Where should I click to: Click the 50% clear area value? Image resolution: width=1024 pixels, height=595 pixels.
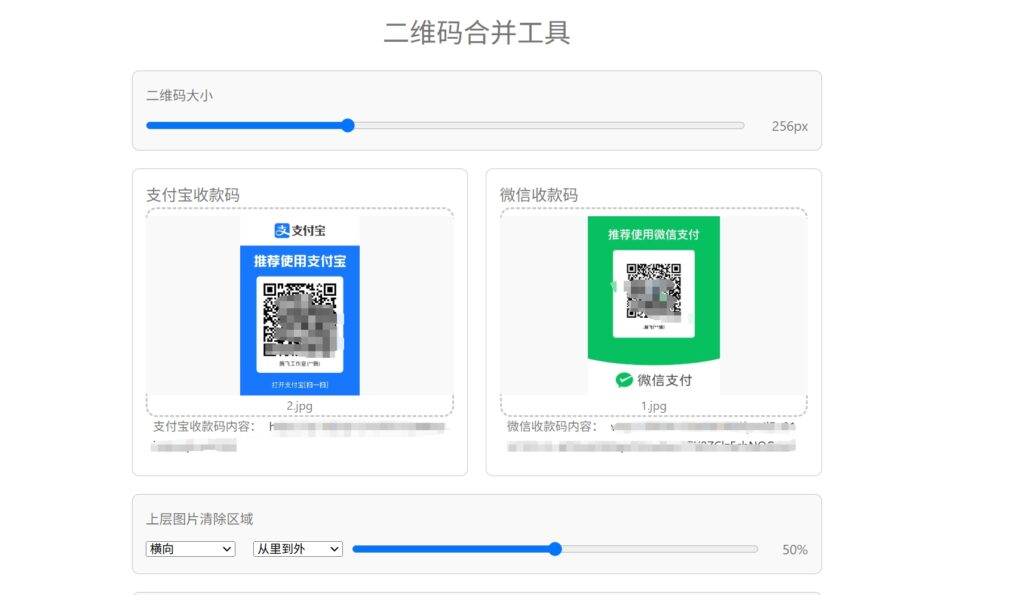coord(794,550)
